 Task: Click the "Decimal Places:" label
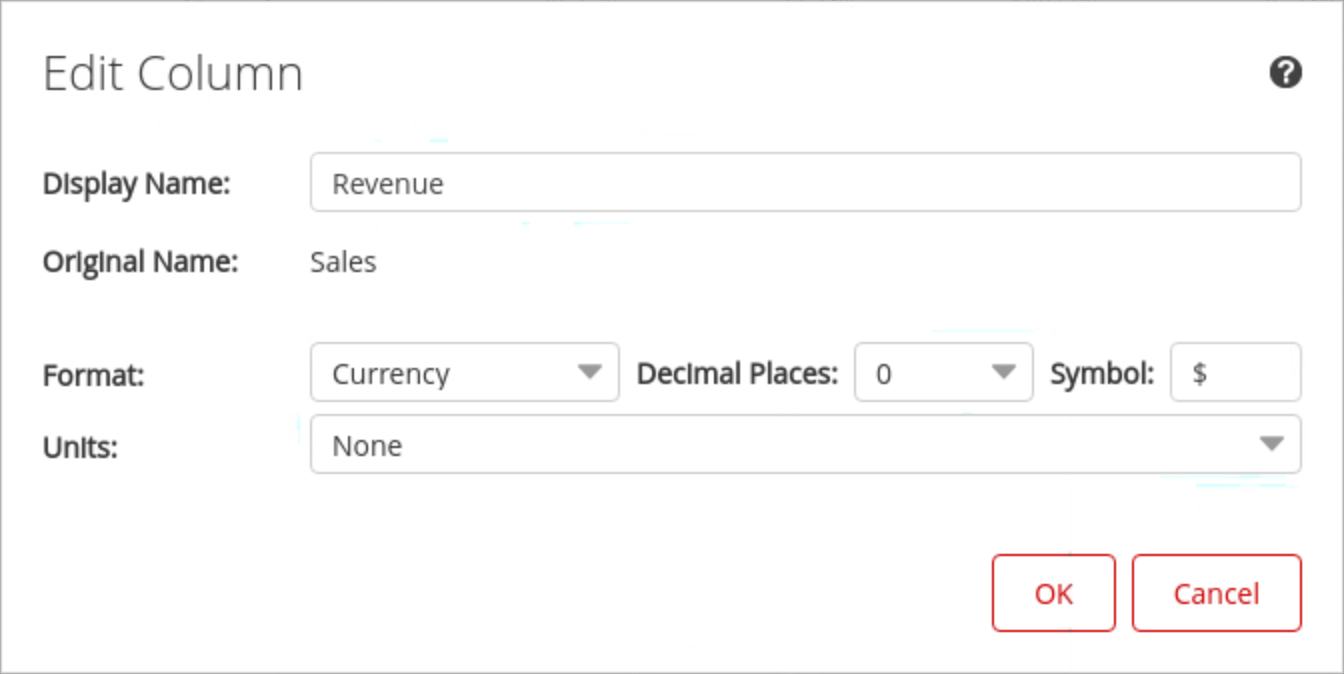point(737,374)
